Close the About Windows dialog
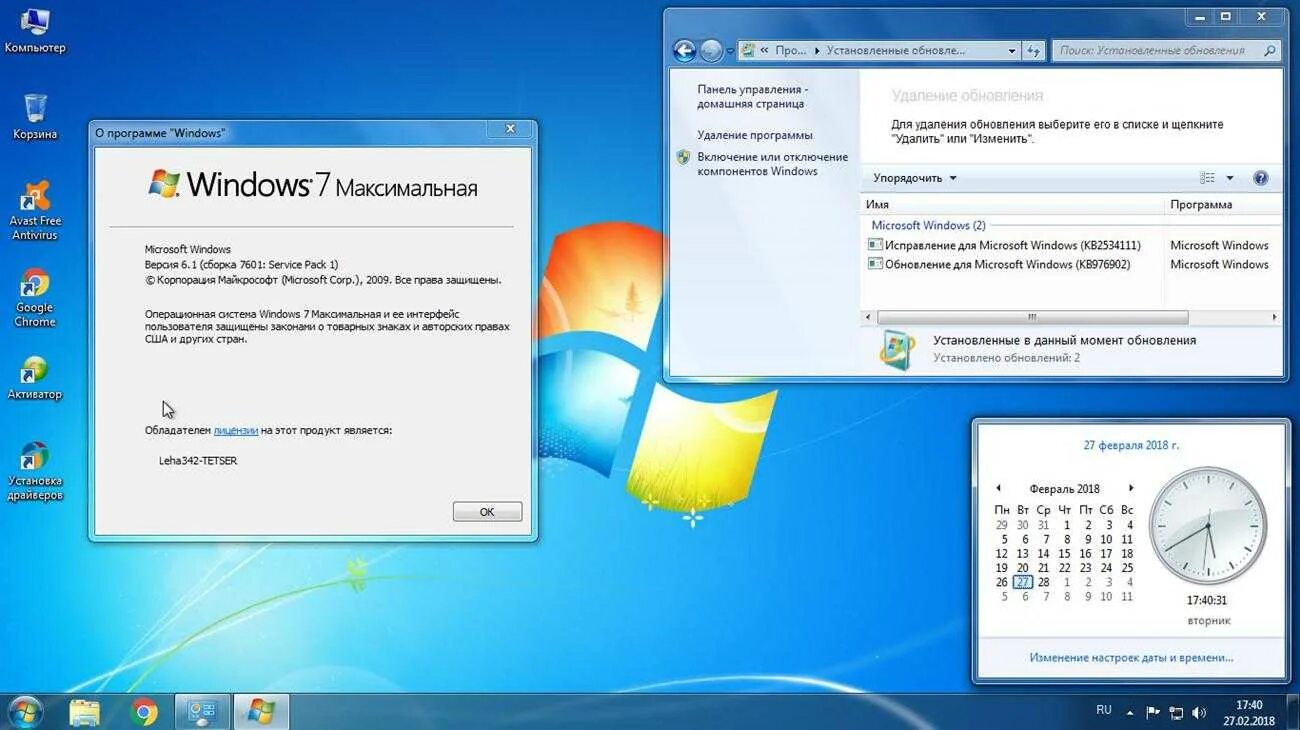1300x730 pixels. tap(510, 129)
